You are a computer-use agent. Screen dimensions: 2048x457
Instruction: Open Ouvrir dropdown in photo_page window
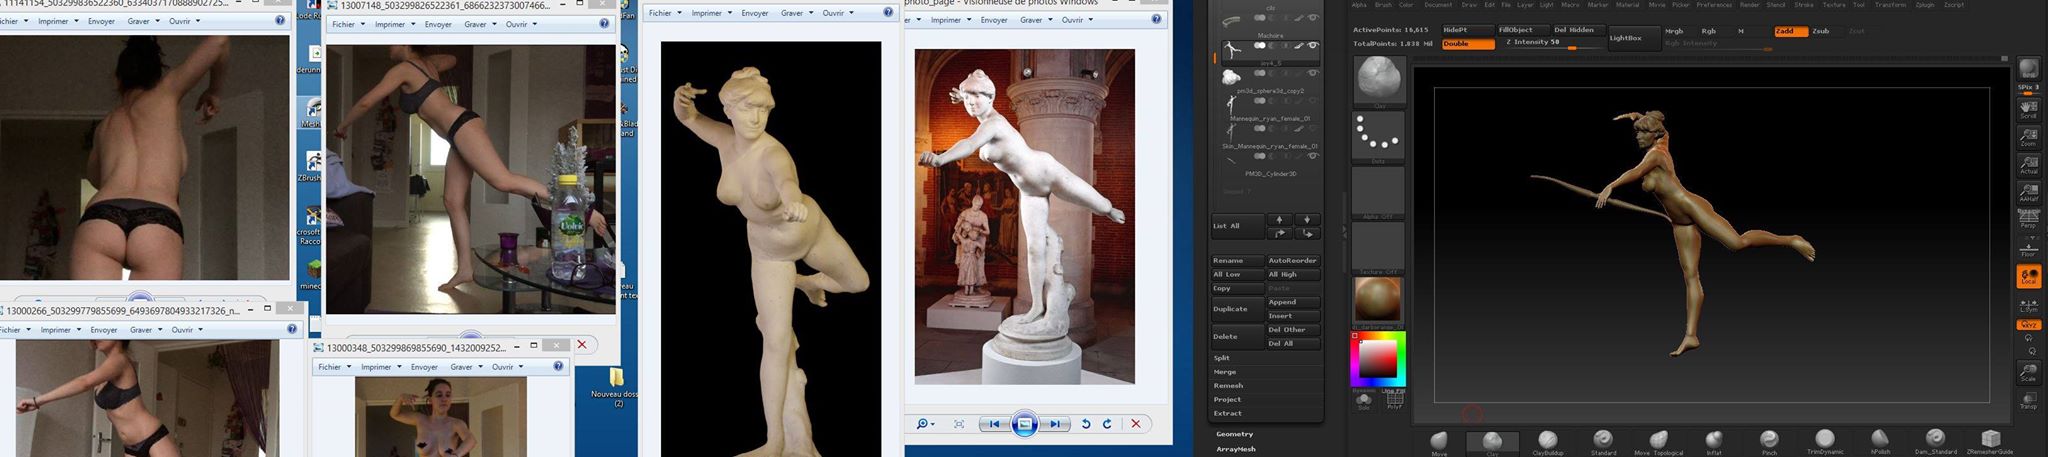[1076, 19]
